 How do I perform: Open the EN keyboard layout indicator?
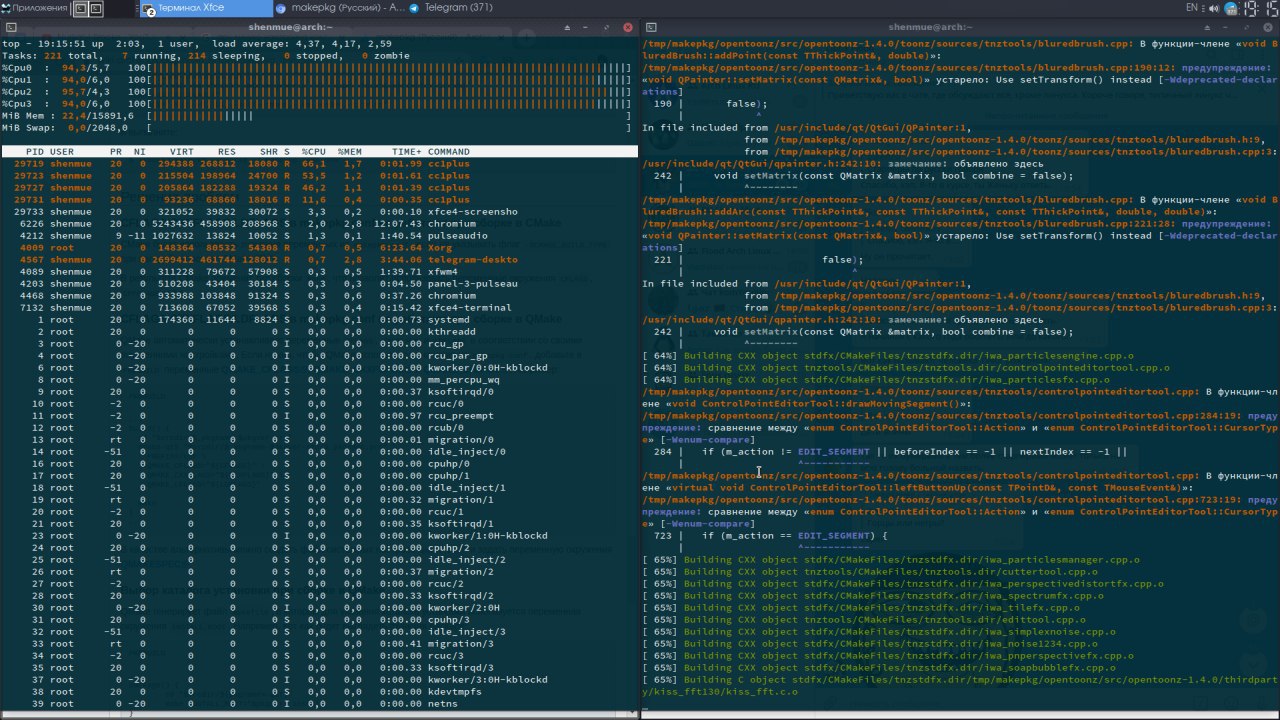(x=1192, y=8)
